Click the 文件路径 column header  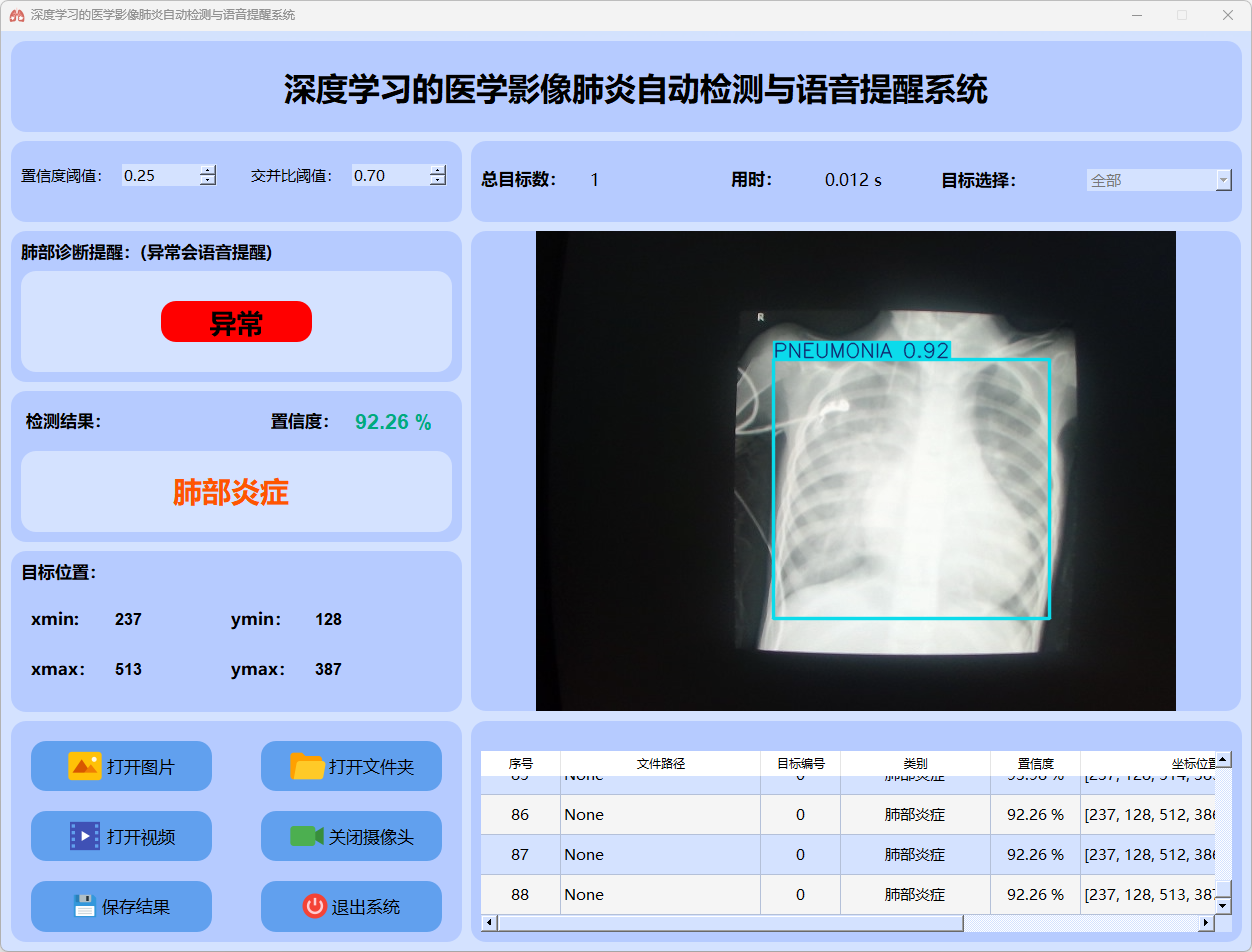coord(660,763)
